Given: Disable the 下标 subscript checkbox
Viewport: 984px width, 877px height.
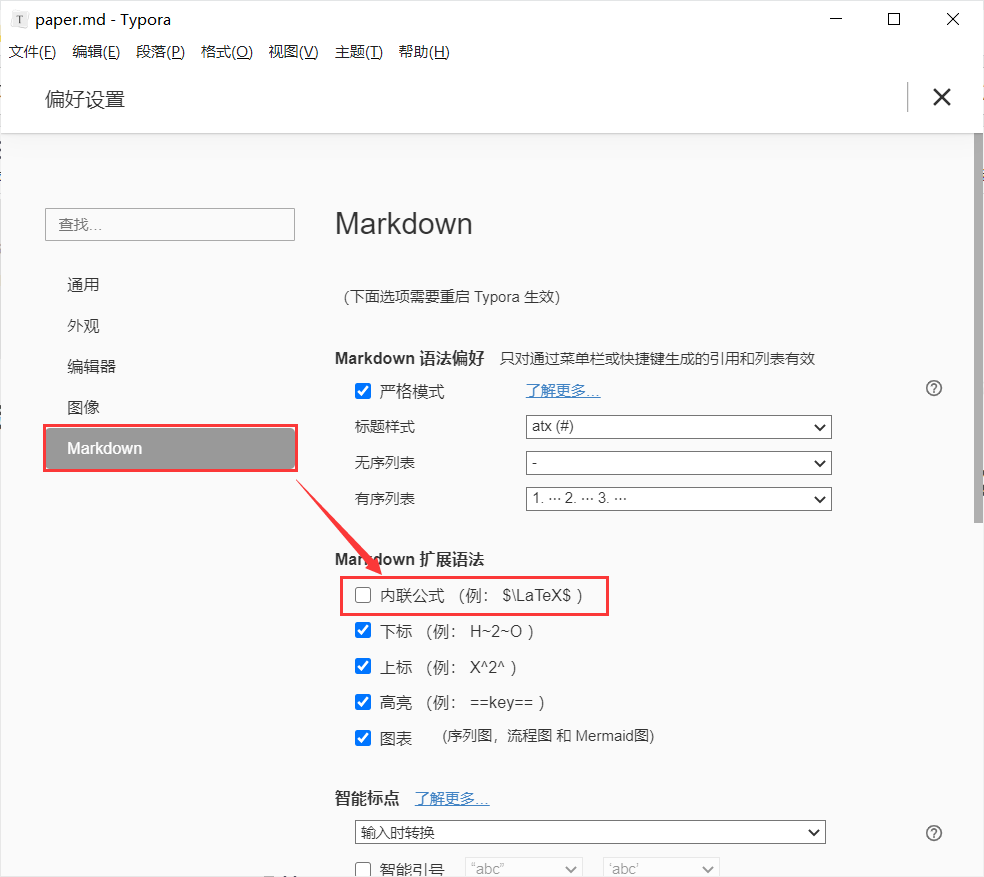Looking at the screenshot, I should [363, 630].
